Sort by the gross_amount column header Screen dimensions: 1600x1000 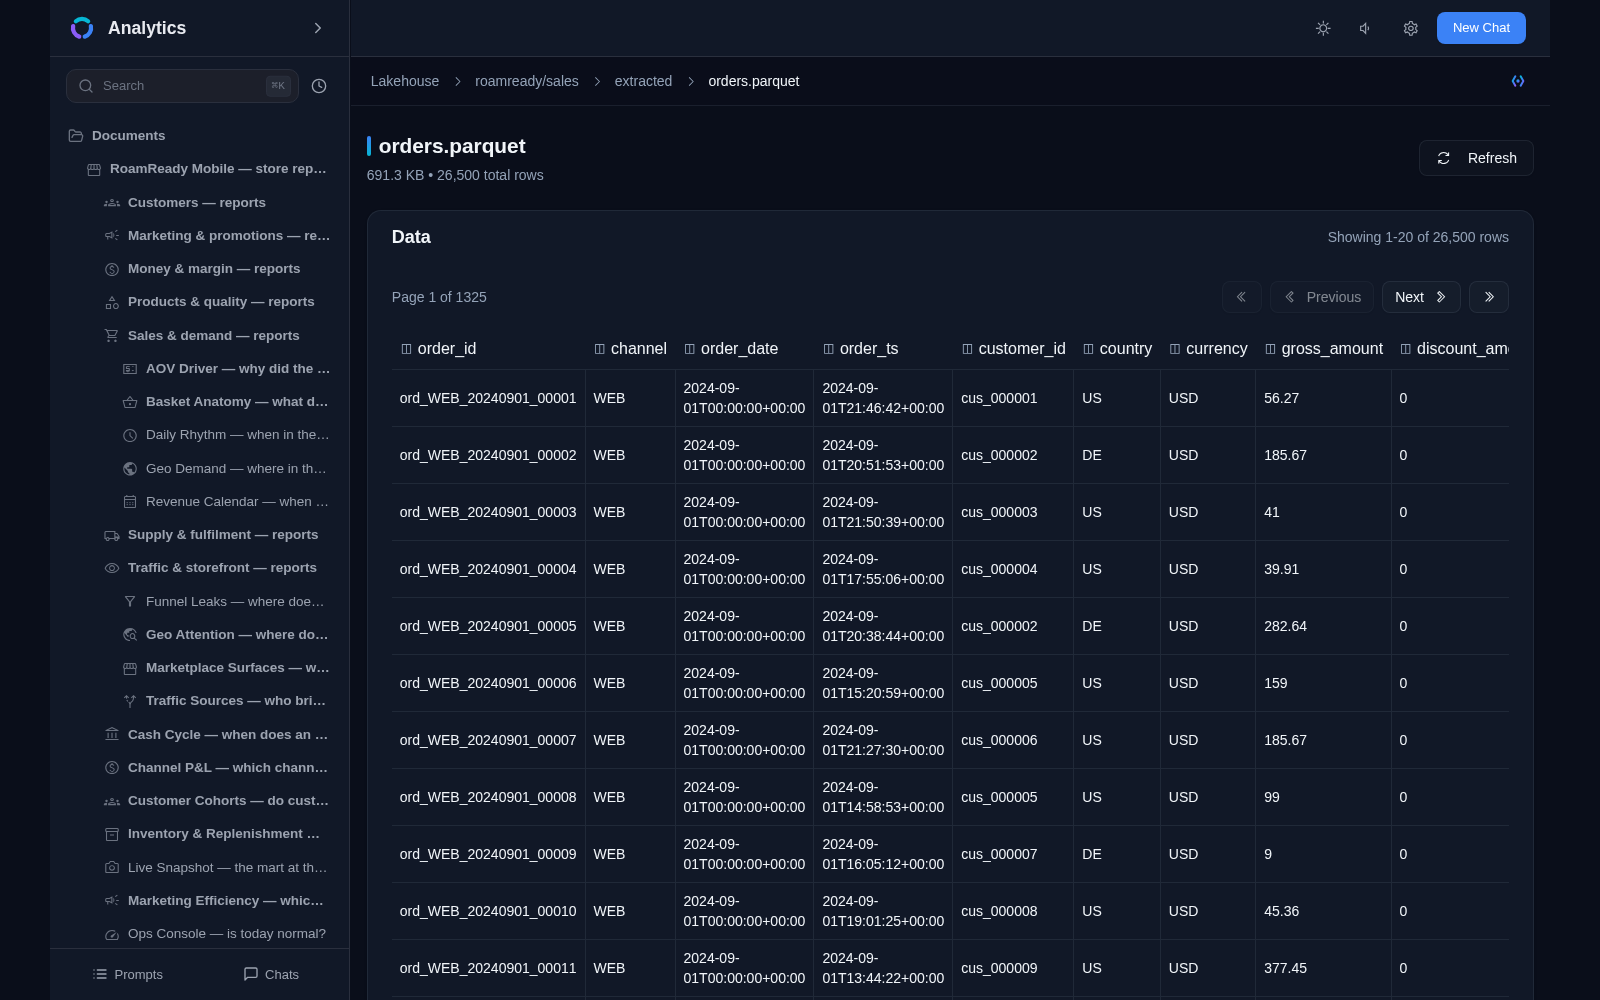(1324, 349)
